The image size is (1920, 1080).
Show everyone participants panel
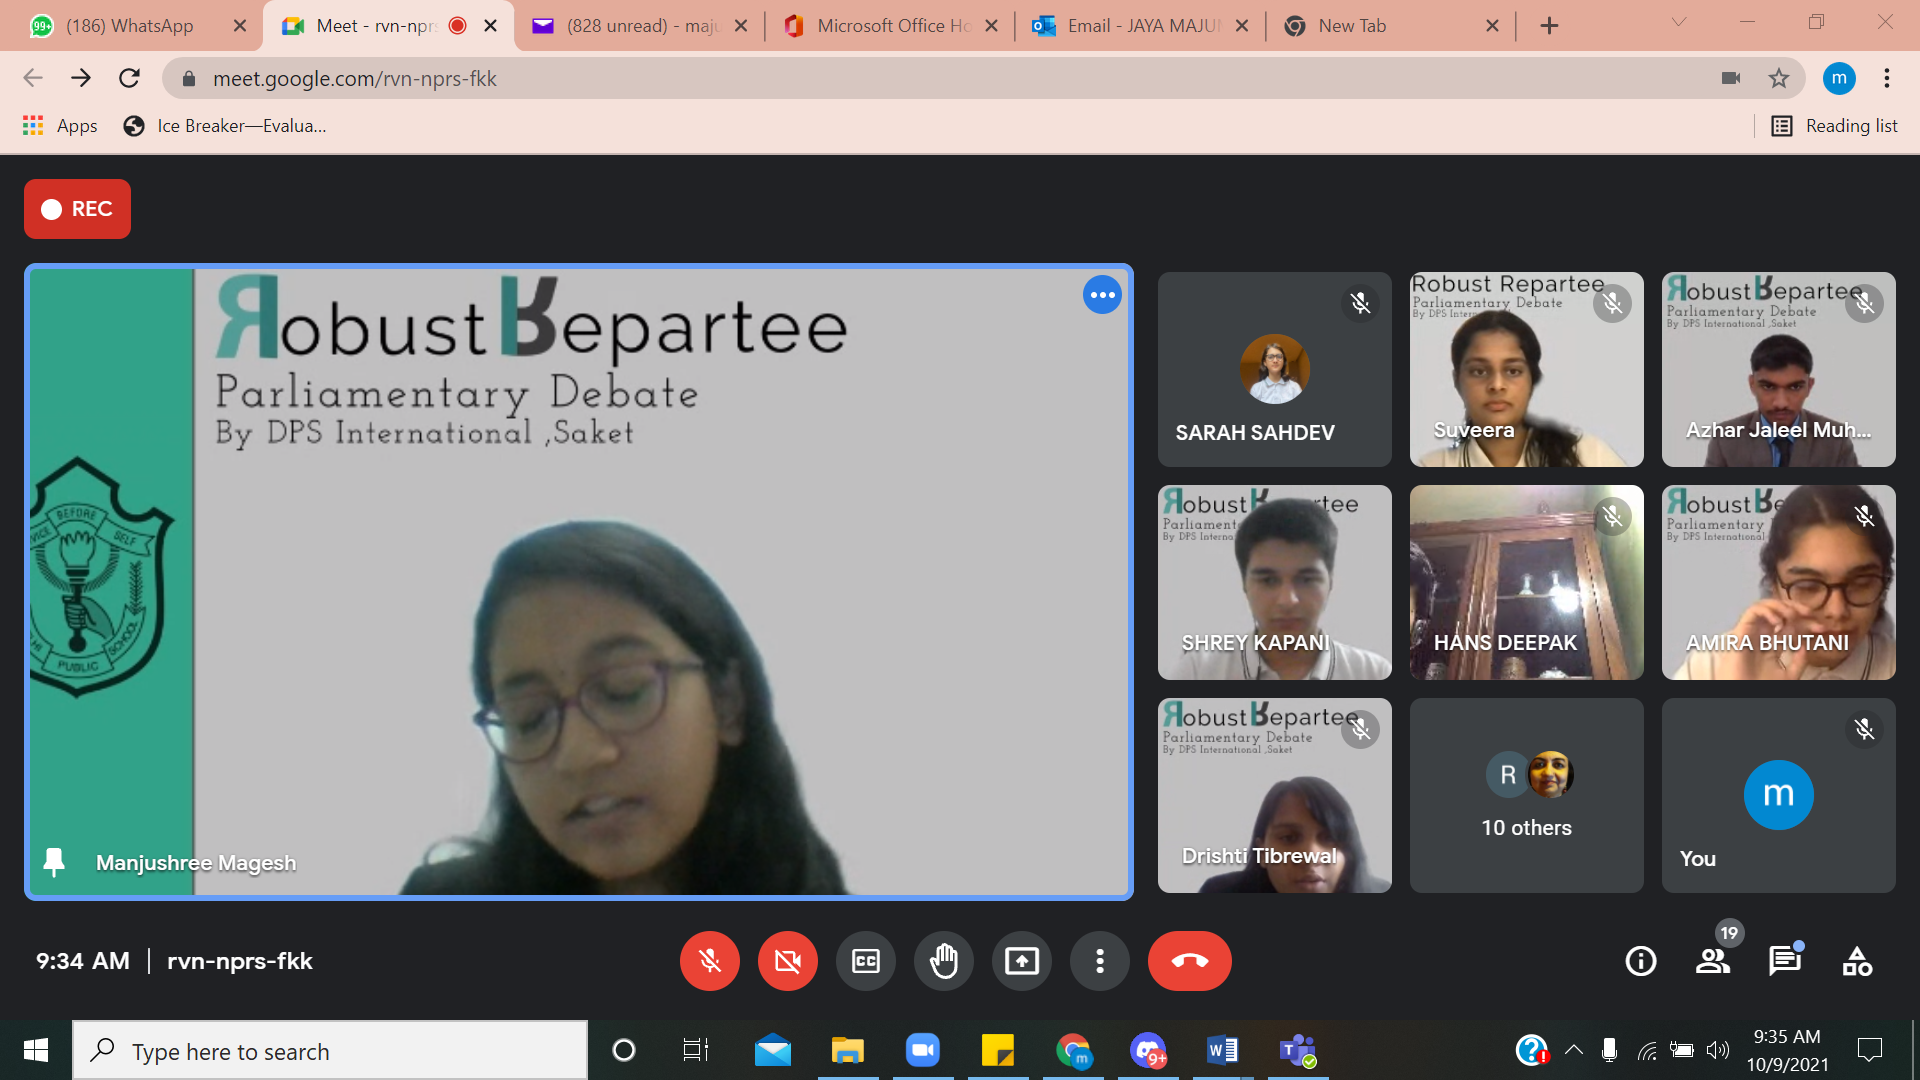[x=1712, y=961]
